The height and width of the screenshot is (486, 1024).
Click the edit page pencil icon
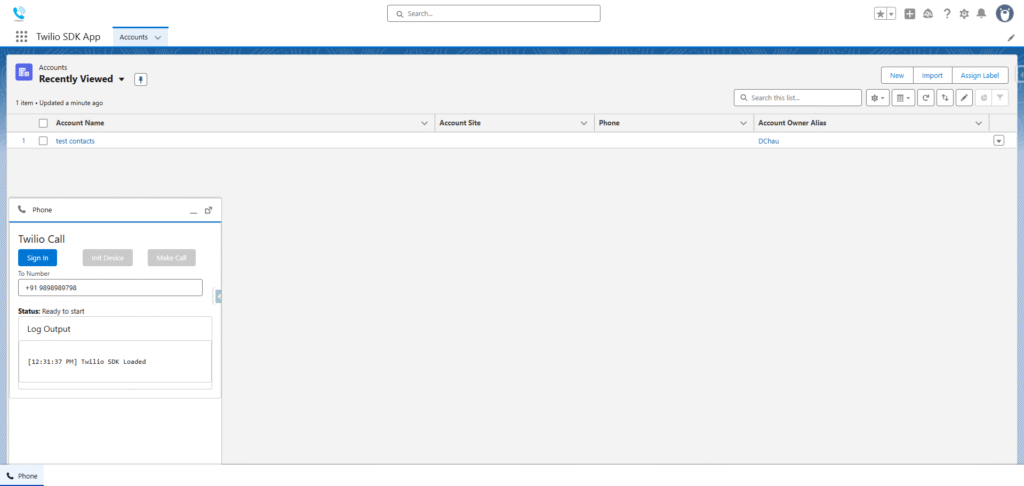[x=1011, y=38]
